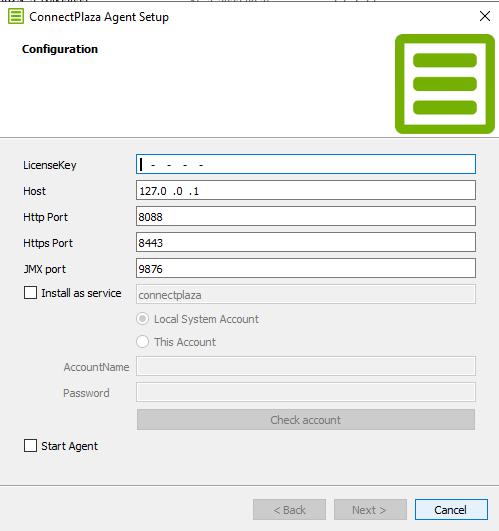The image size is (499, 531).
Task: Click into the Host field showing 127.0.0.1
Action: [306, 190]
